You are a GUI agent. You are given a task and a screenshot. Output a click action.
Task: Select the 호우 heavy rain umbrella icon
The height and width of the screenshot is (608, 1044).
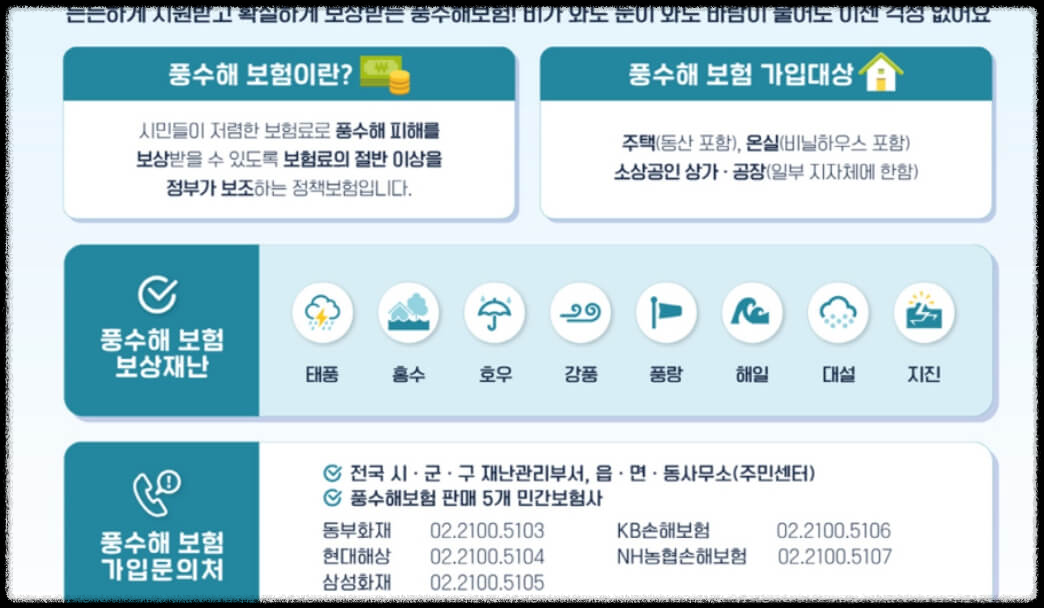[x=494, y=315]
